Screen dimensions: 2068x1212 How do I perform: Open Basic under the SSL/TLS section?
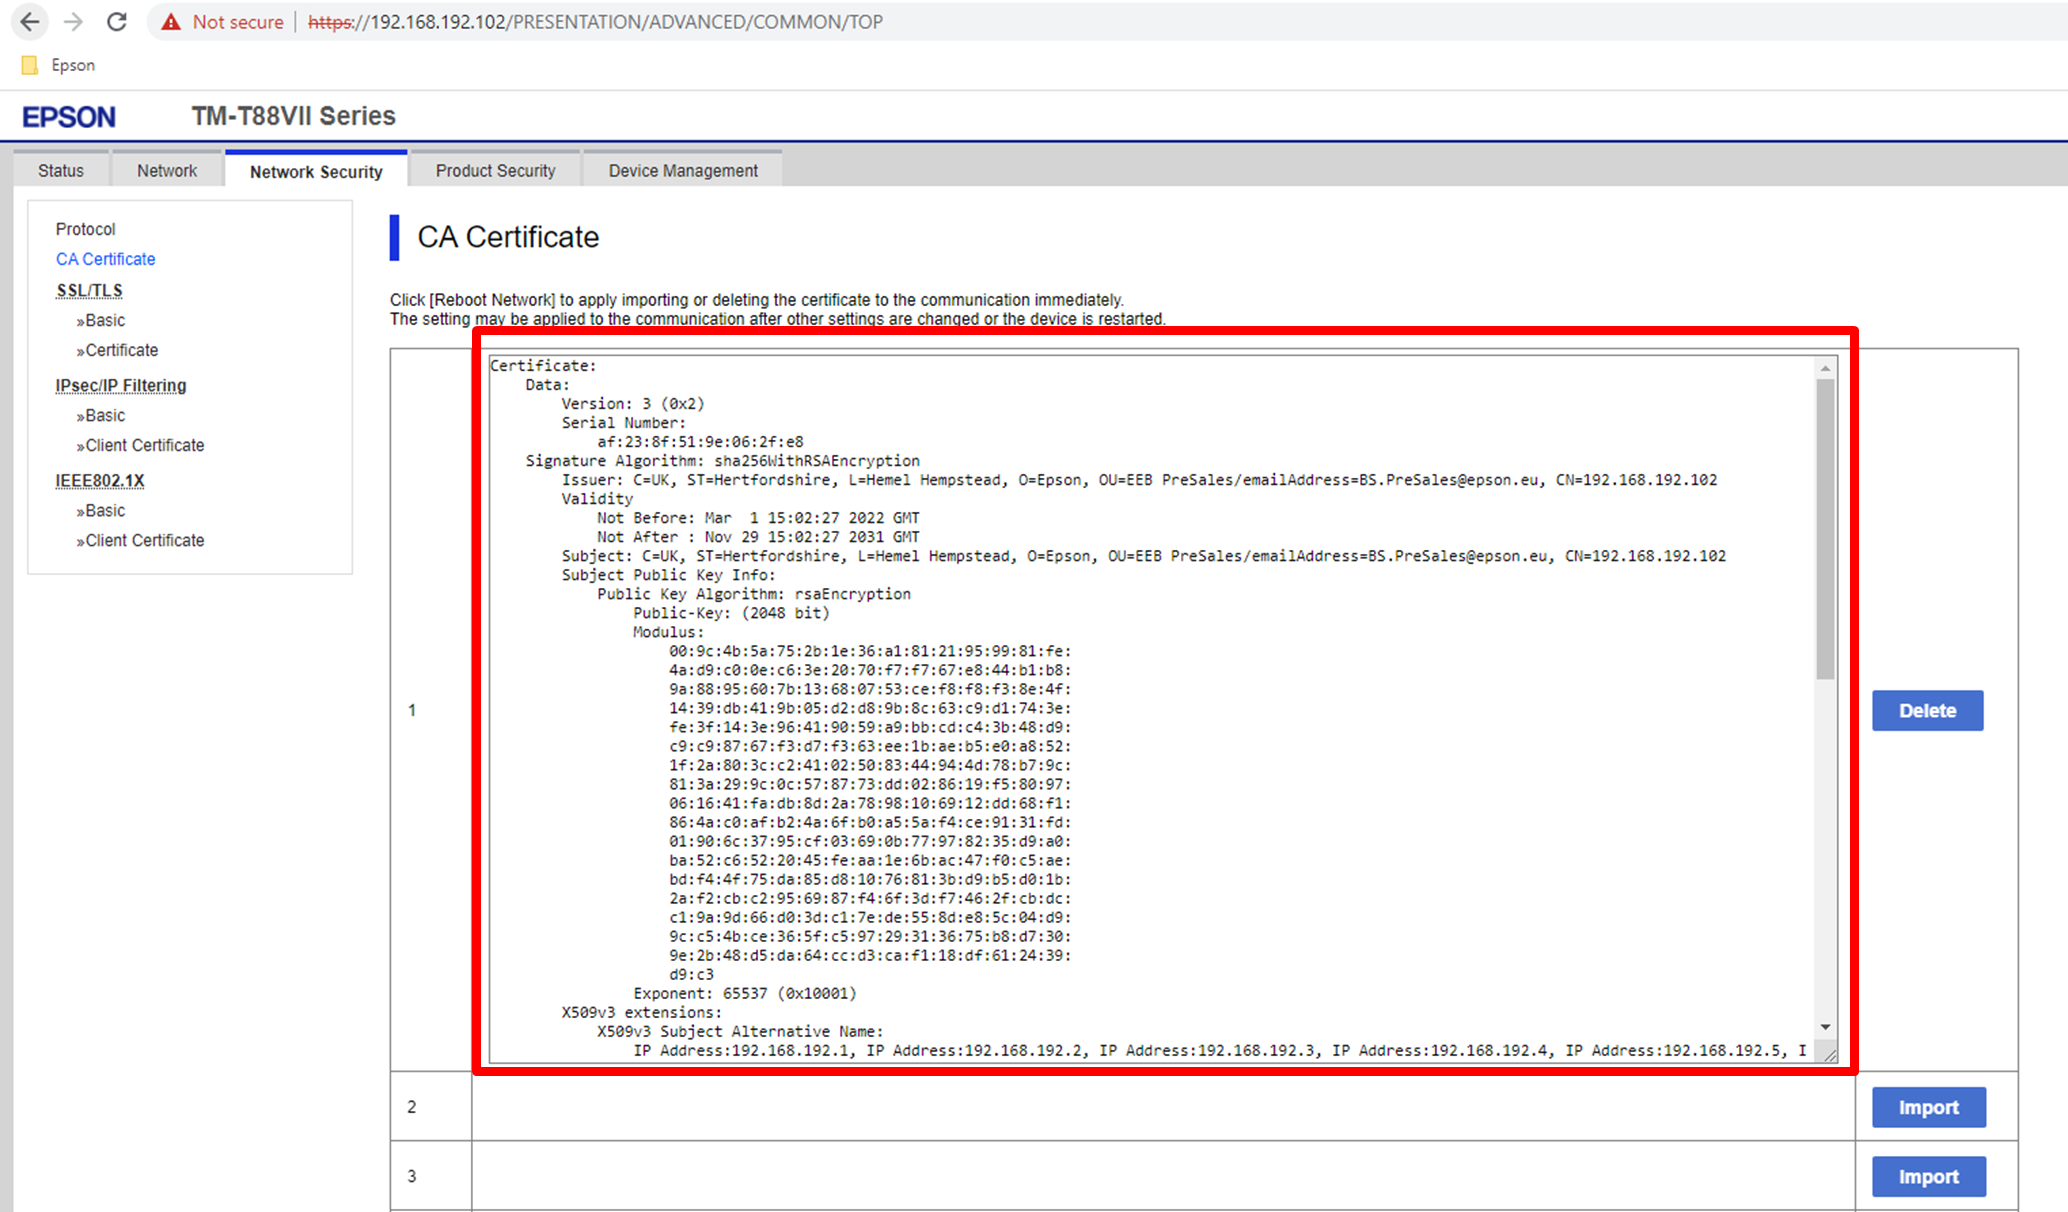pyautogui.click(x=105, y=320)
